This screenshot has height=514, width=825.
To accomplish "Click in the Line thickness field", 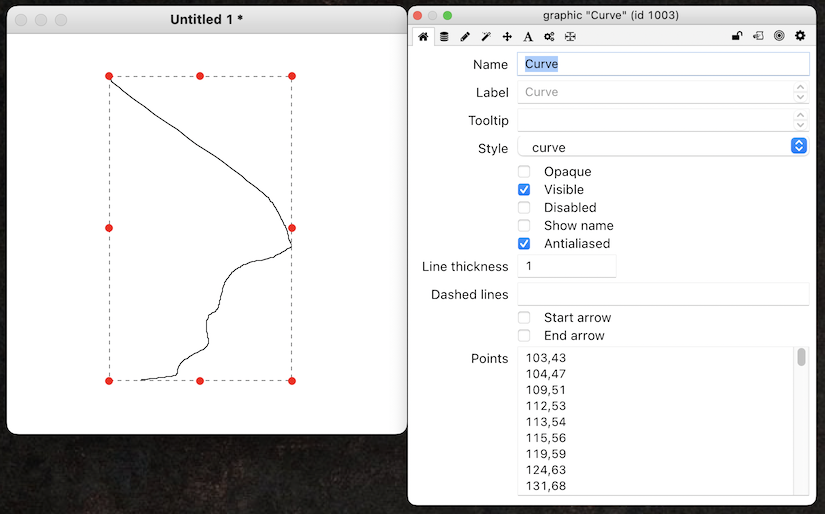I will [567, 266].
